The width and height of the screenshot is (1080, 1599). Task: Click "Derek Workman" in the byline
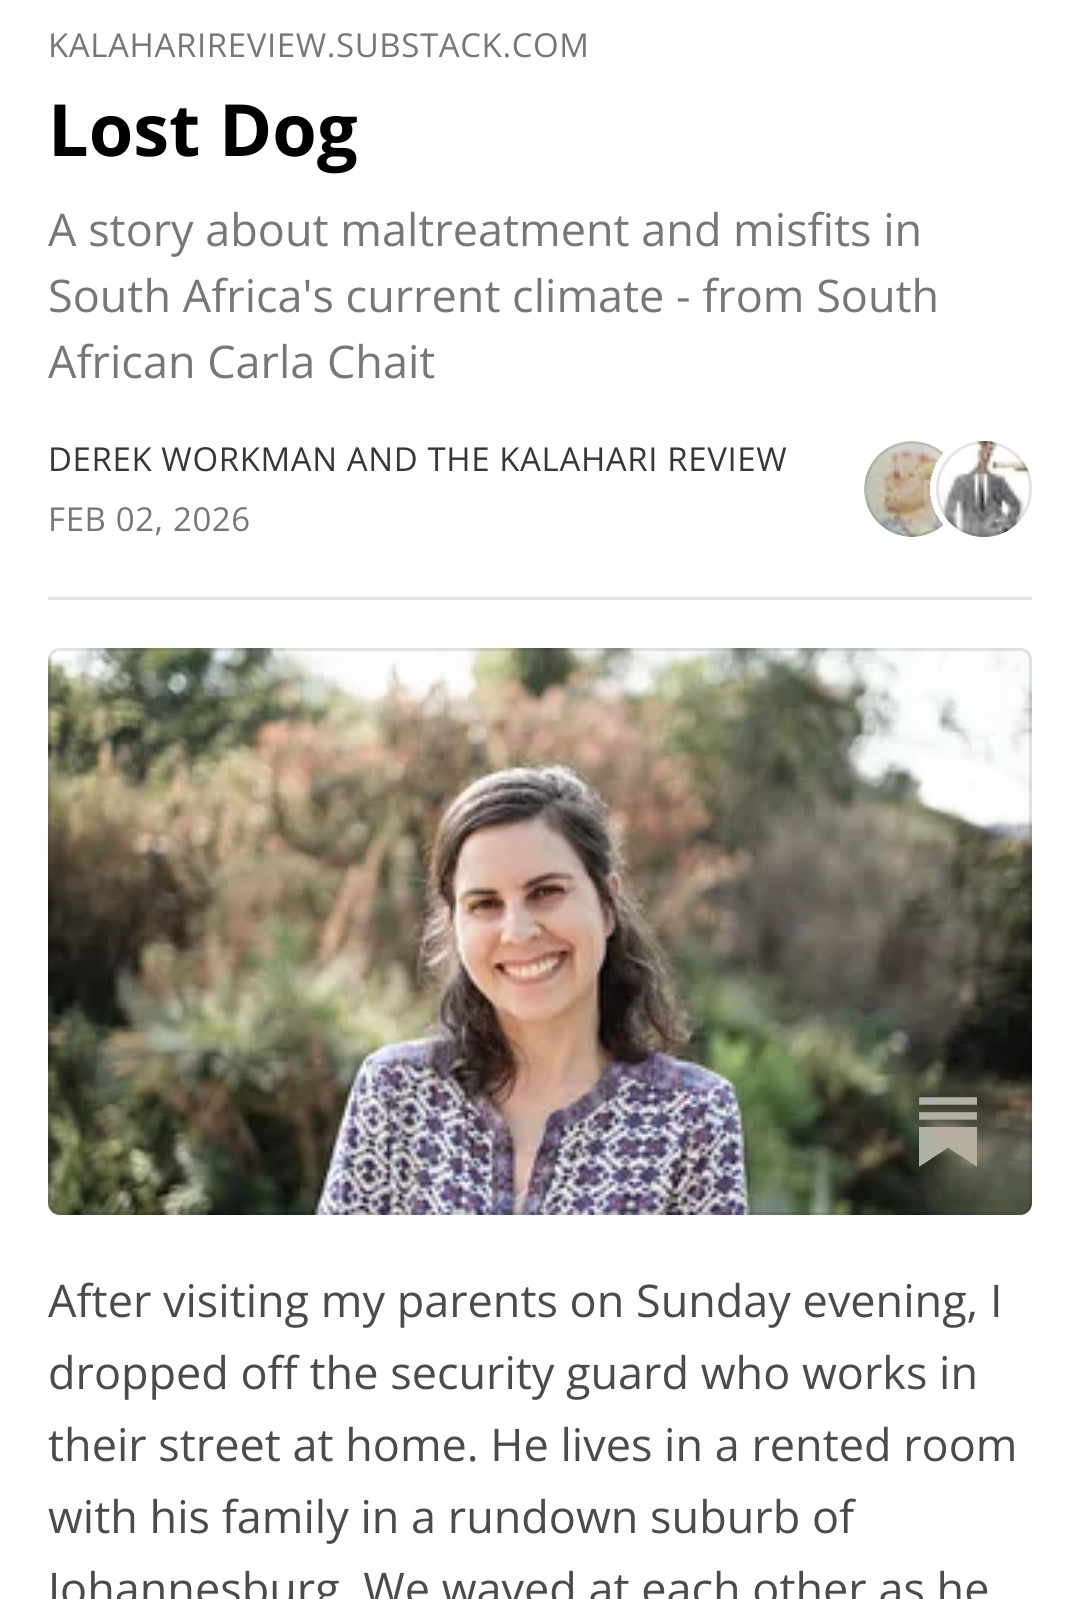pos(192,459)
